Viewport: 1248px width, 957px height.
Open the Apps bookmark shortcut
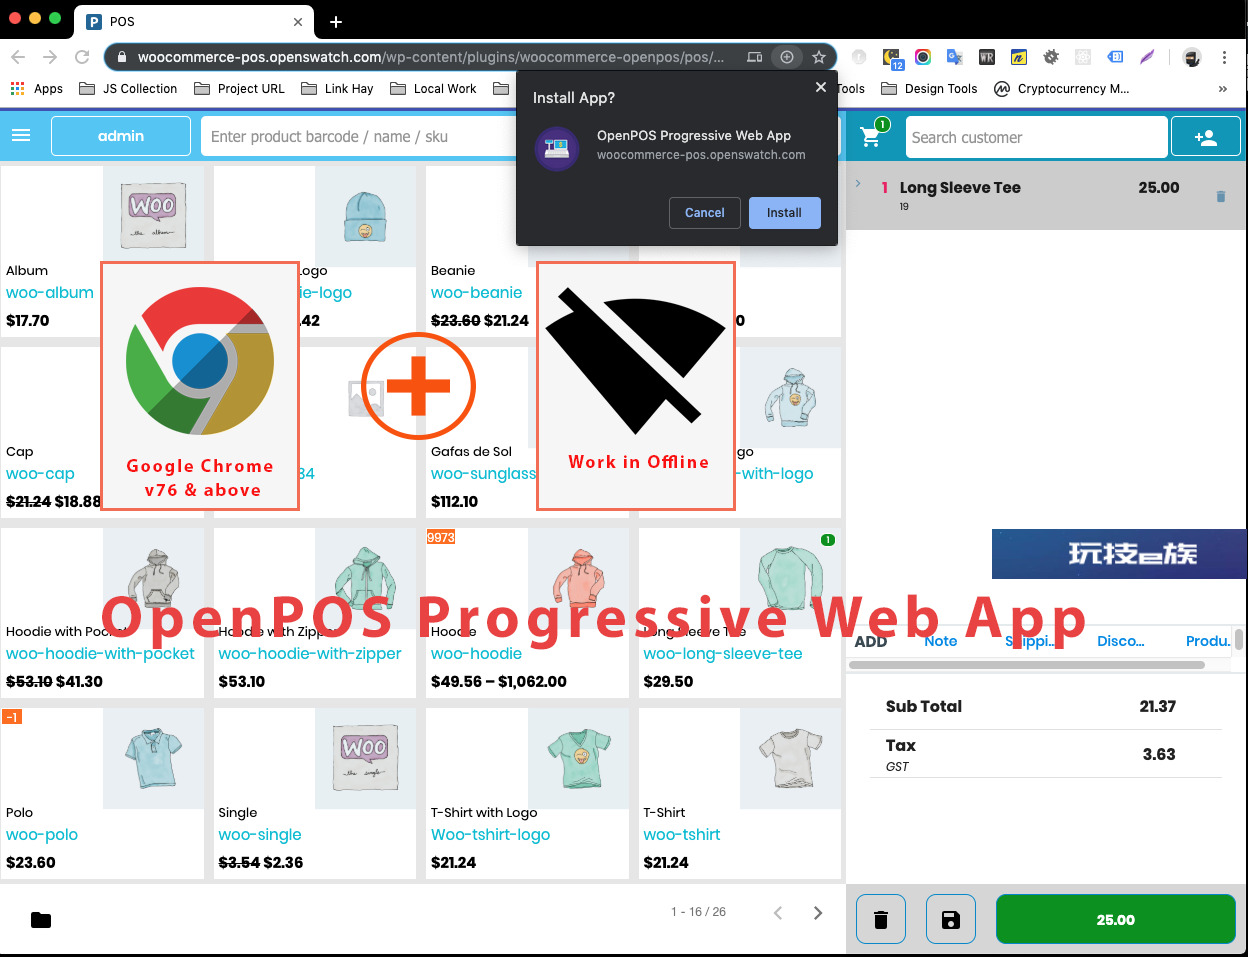point(37,89)
